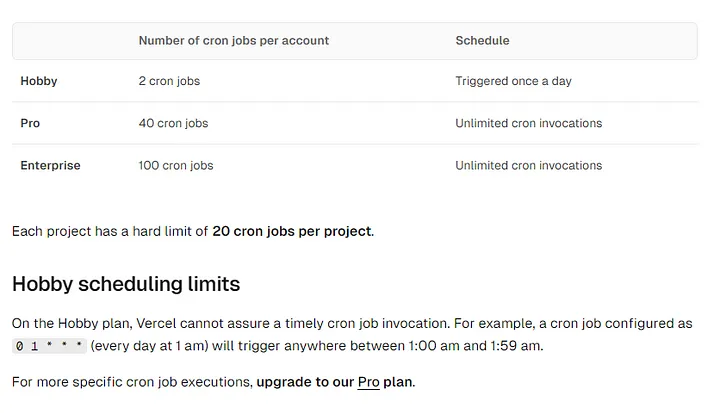Click the Pro plan underlined link
Screen dimensions: 720x413
[368, 382]
